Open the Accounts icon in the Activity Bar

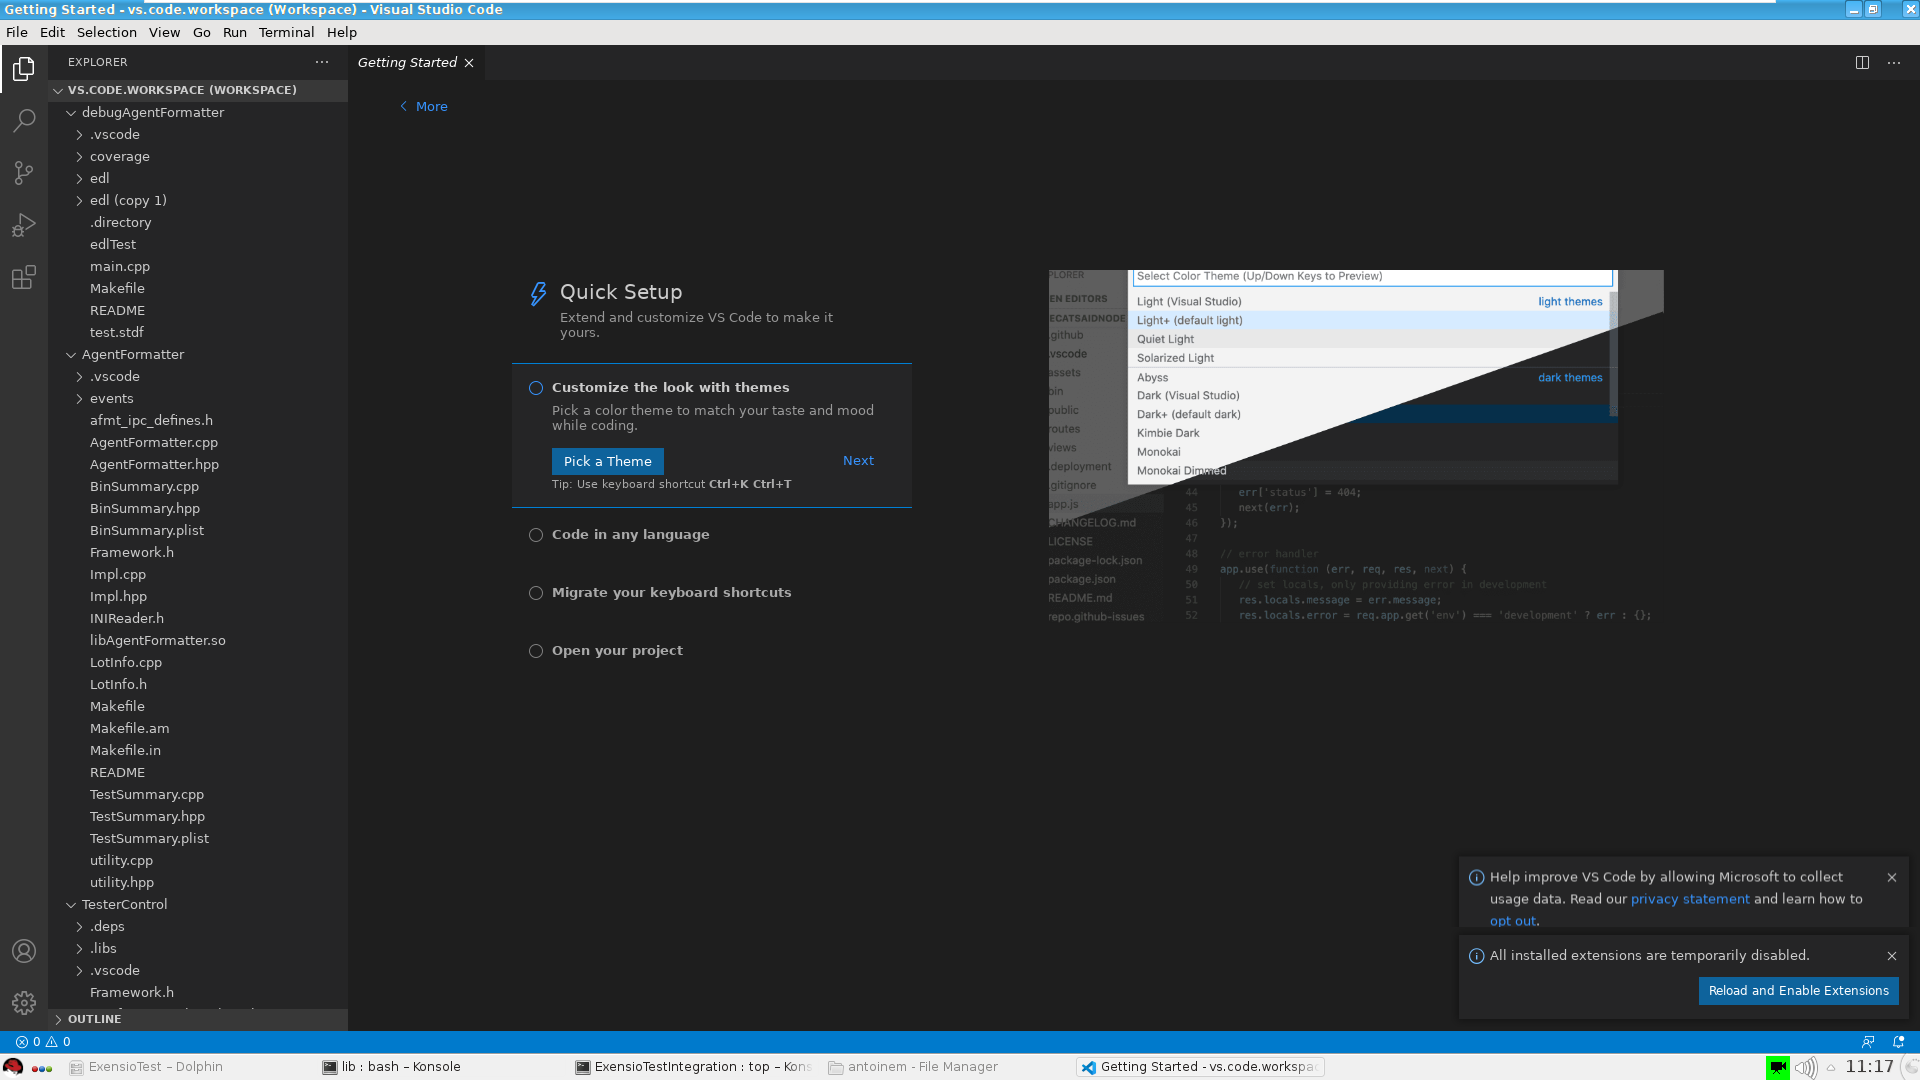24,951
